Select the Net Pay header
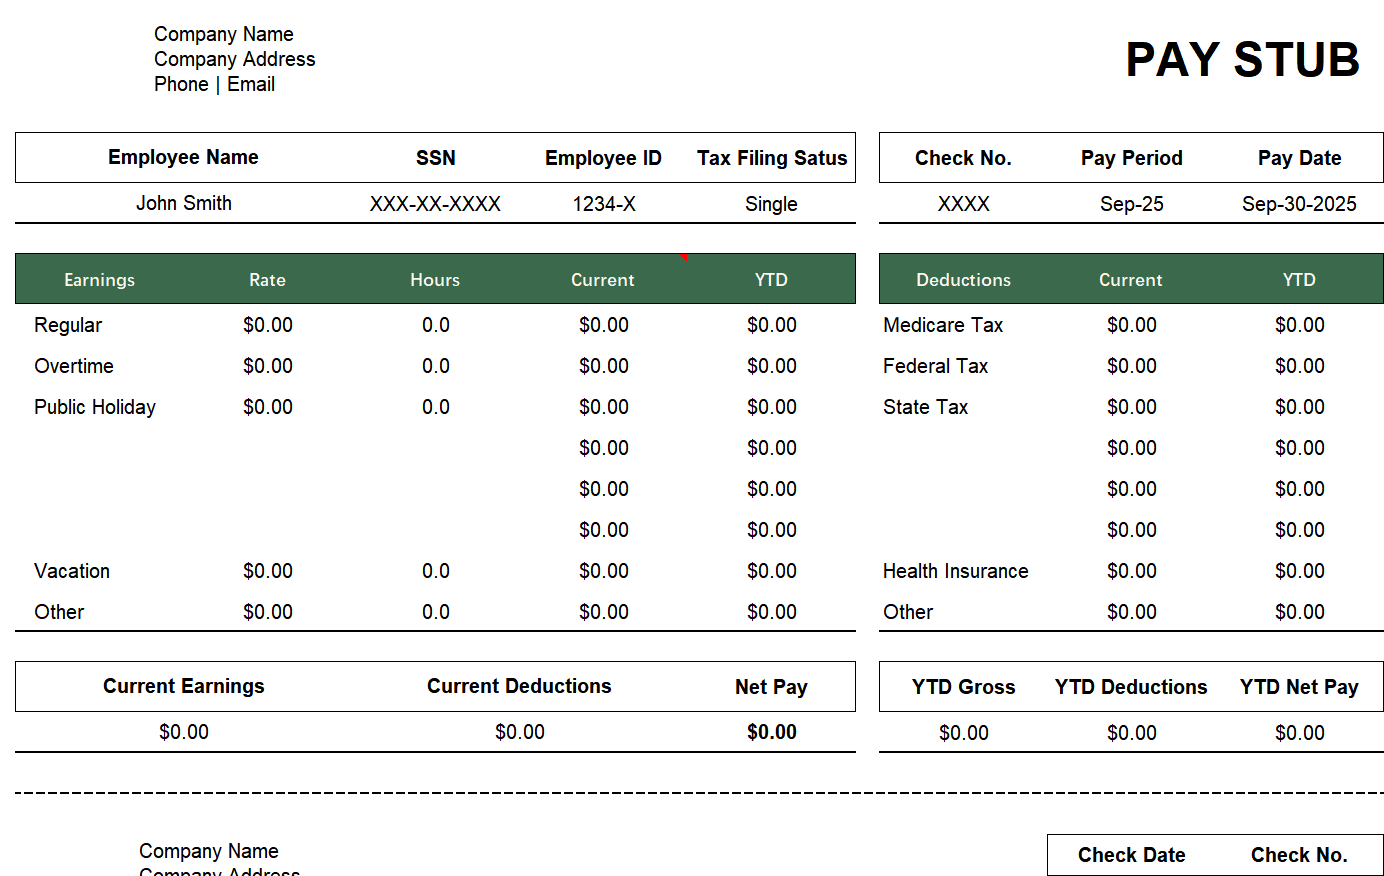 pos(771,687)
